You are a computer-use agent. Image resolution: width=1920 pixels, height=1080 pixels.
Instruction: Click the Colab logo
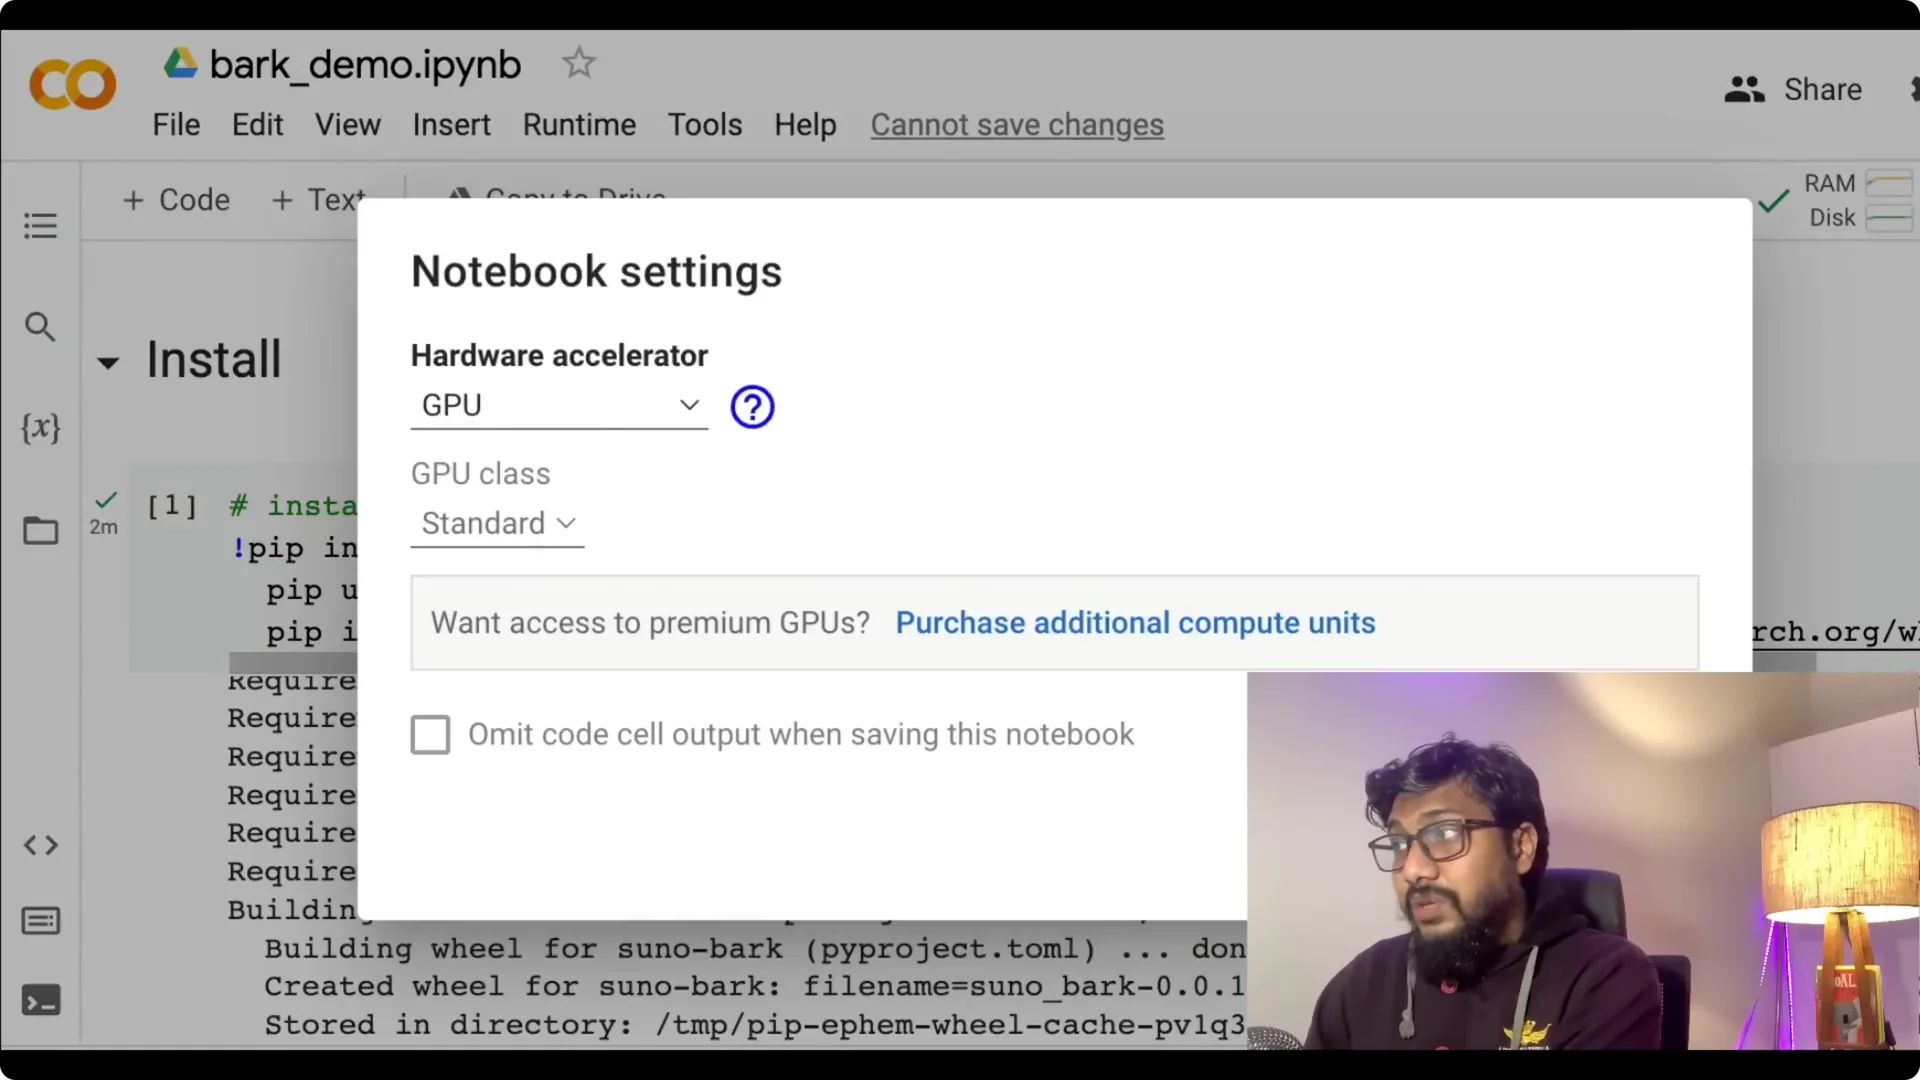click(x=72, y=84)
